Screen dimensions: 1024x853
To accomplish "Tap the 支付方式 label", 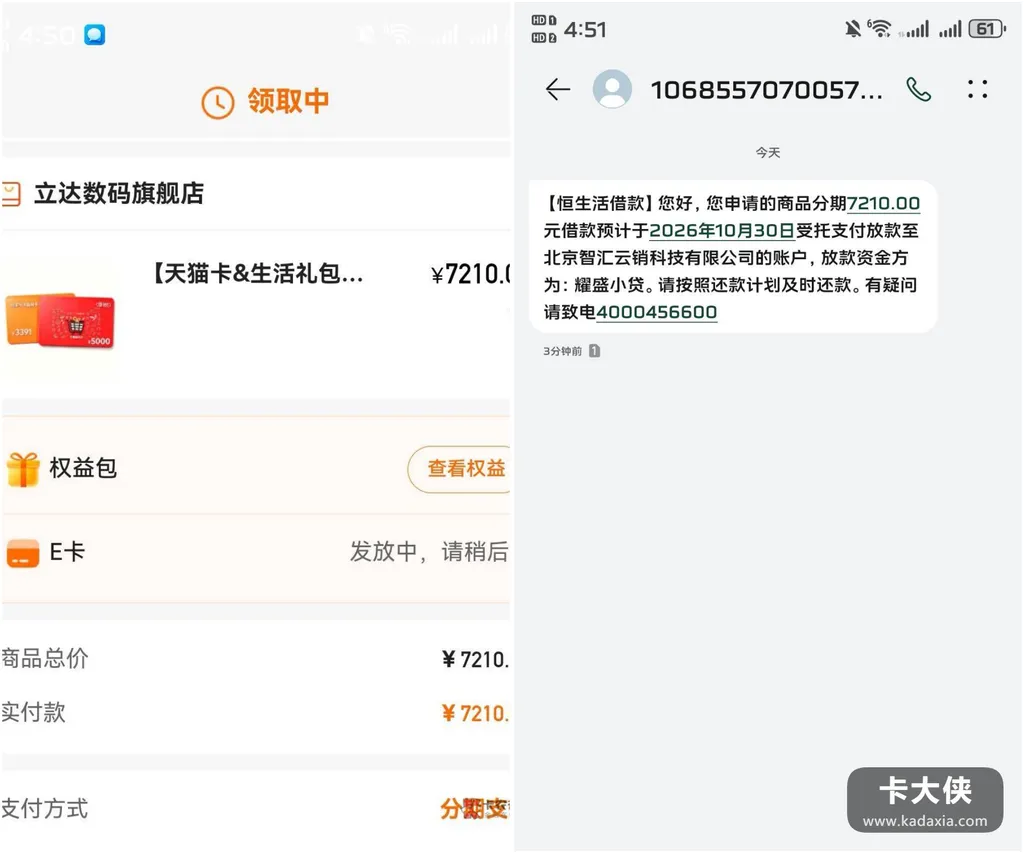I will tap(44, 809).
